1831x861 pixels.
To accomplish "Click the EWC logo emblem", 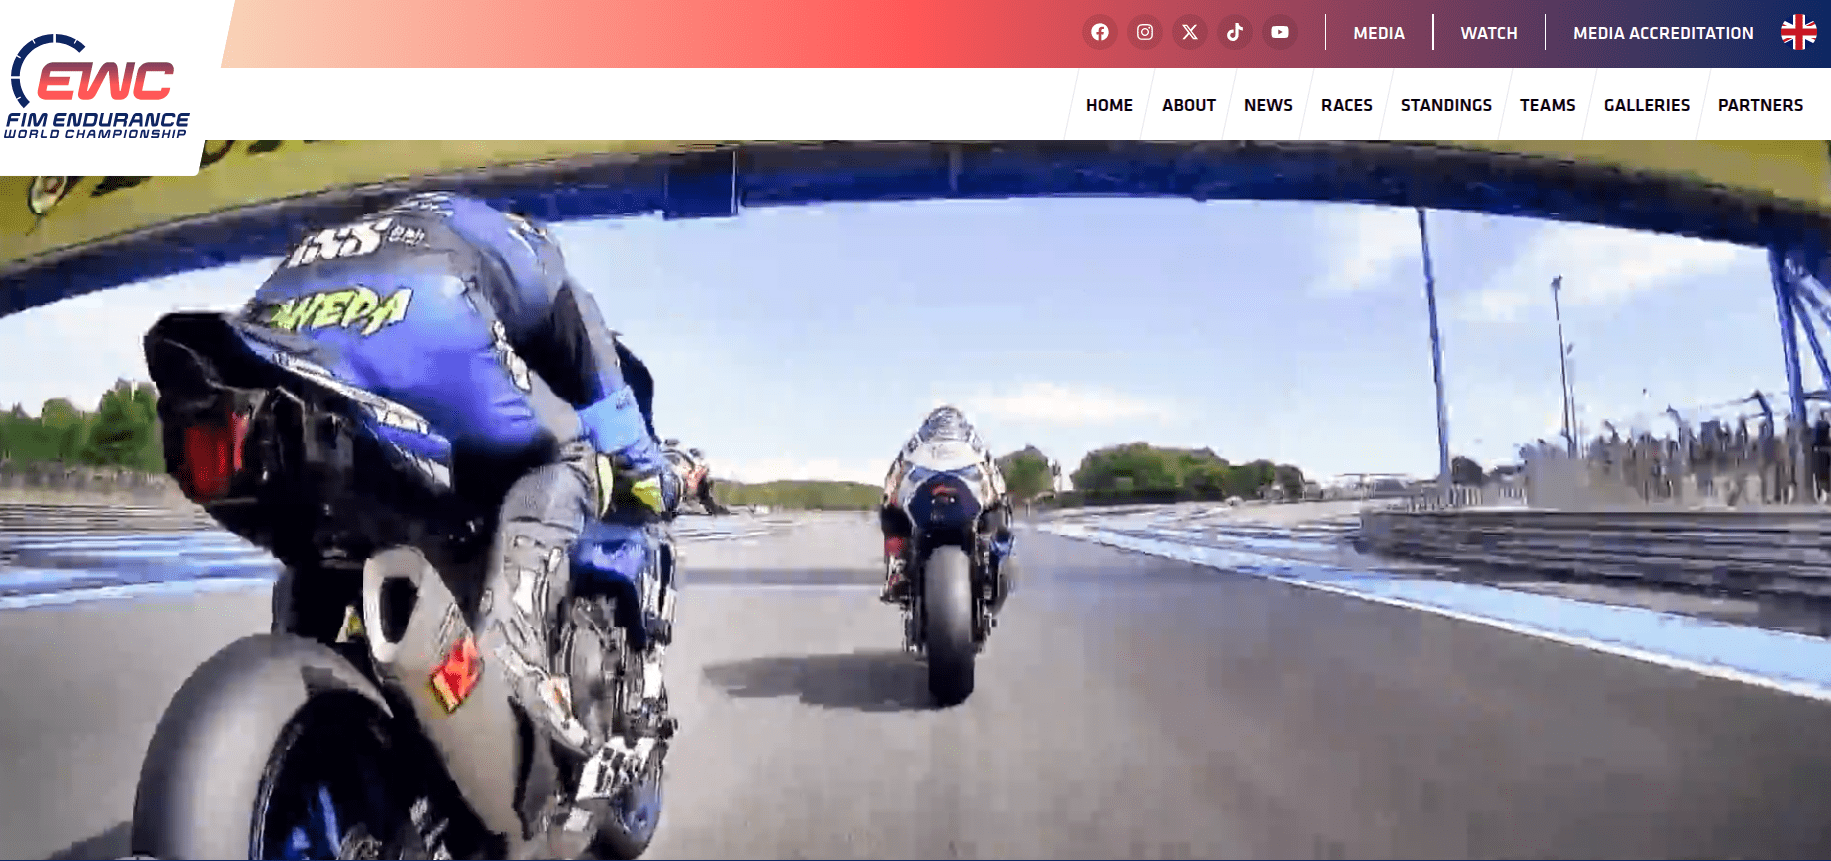I will pos(93,72).
